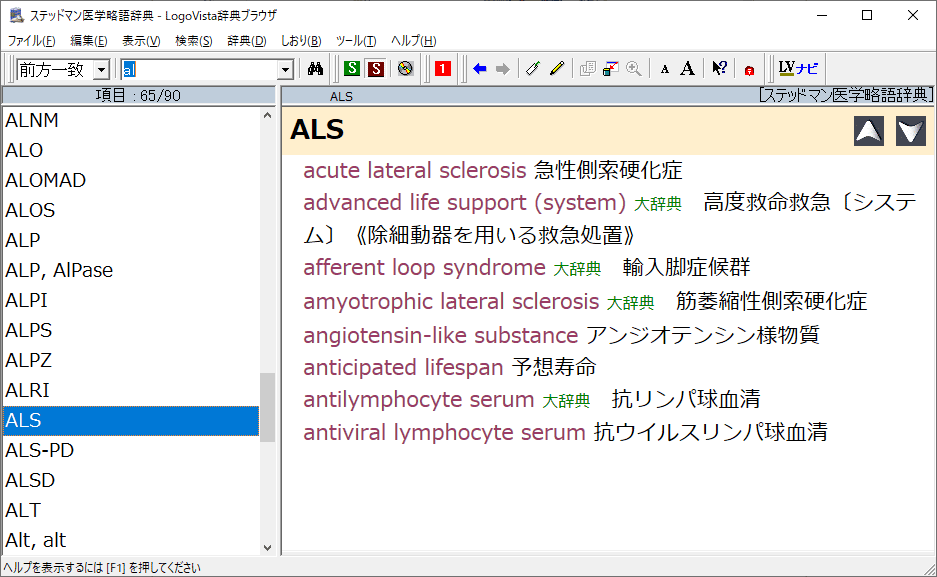Image resolution: width=937 pixels, height=577 pixels.
Task: Click the binoculars search icon
Action: [316, 69]
